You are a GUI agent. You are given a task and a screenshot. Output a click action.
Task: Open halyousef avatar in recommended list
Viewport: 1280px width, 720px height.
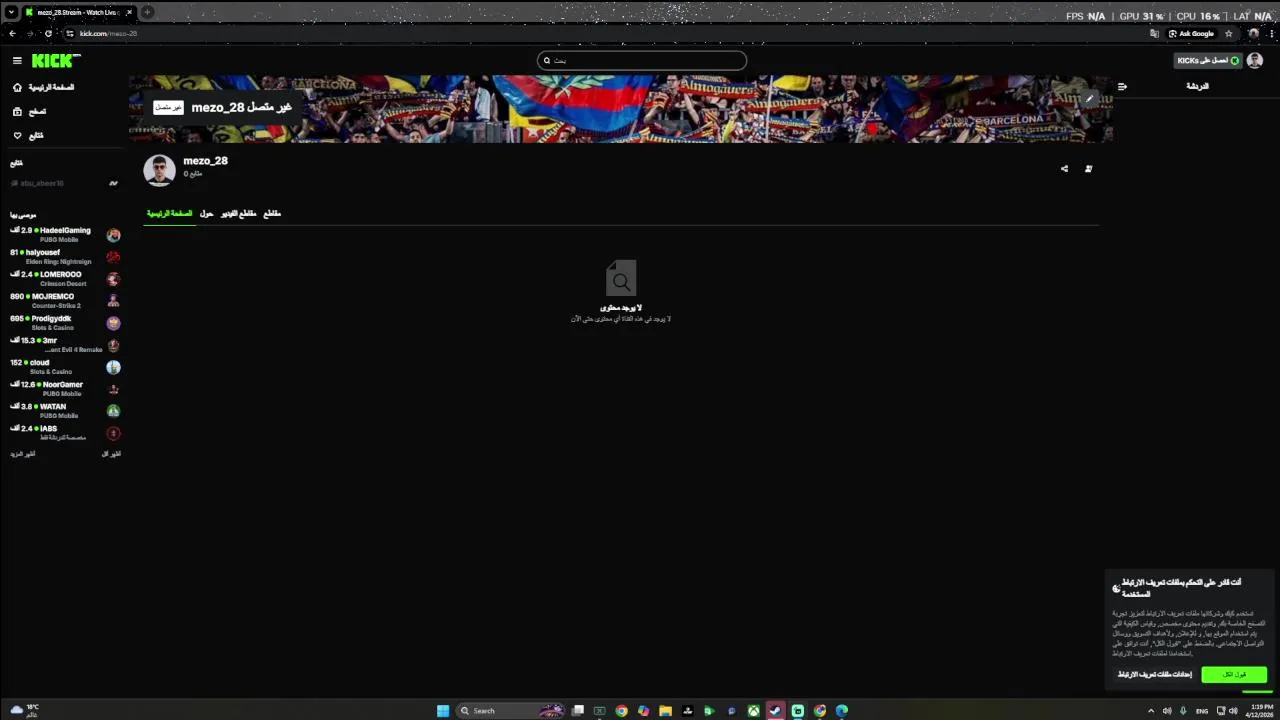coord(113,258)
